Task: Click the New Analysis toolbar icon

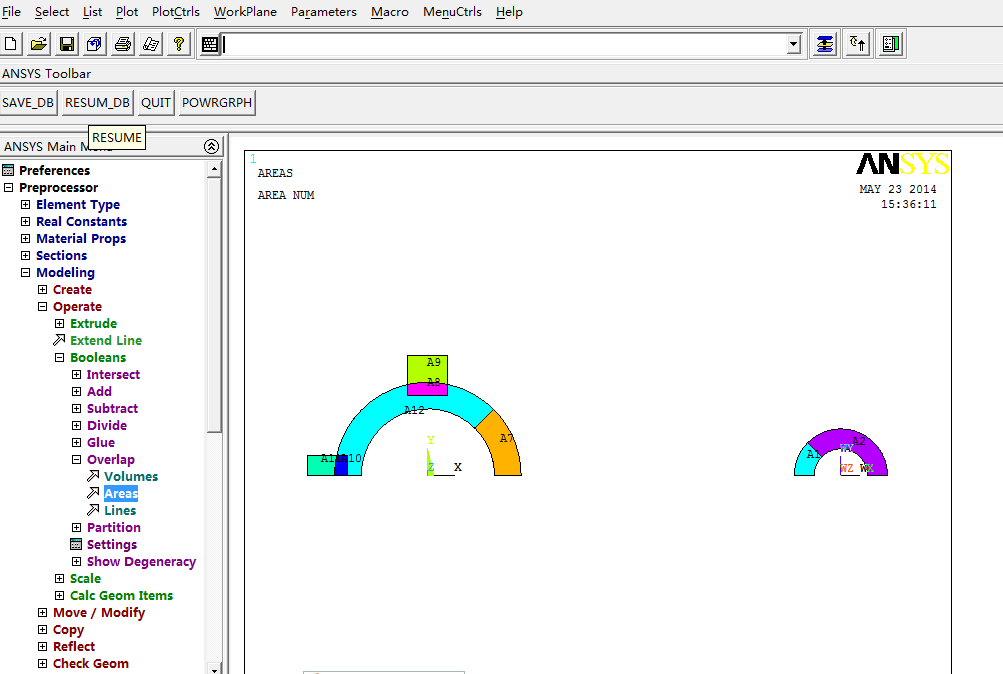Action: tap(11, 44)
